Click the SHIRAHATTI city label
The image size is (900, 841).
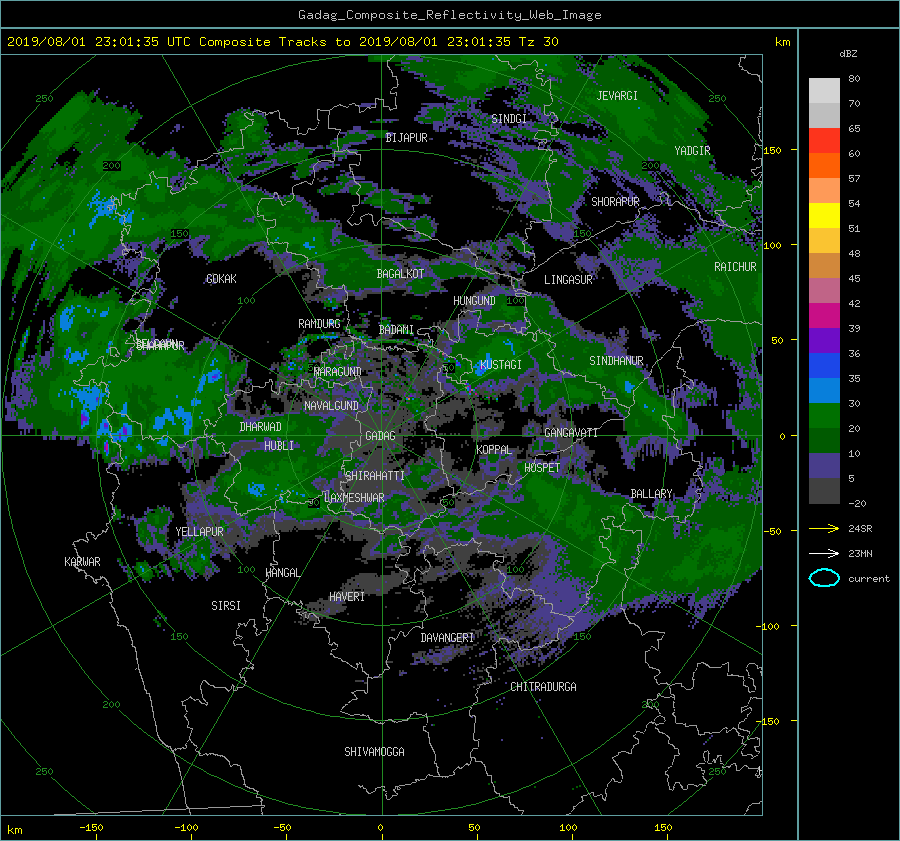[375, 476]
